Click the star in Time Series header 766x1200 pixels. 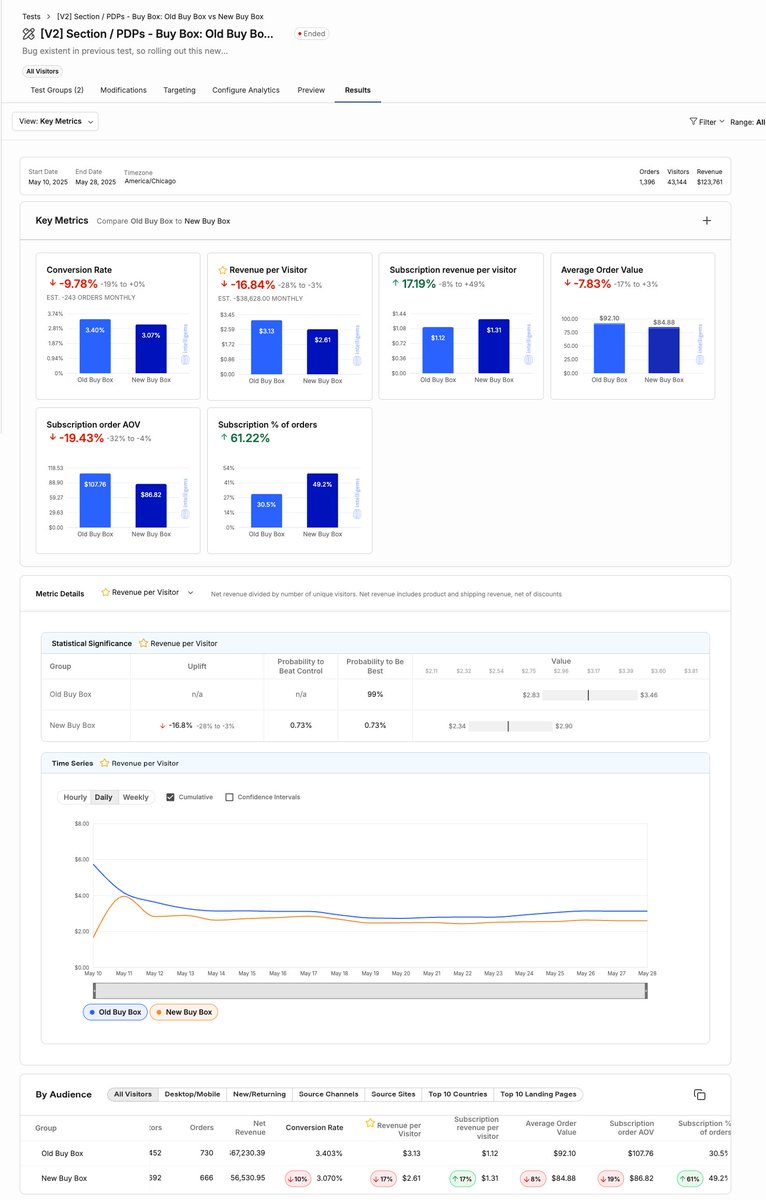[x=104, y=763]
